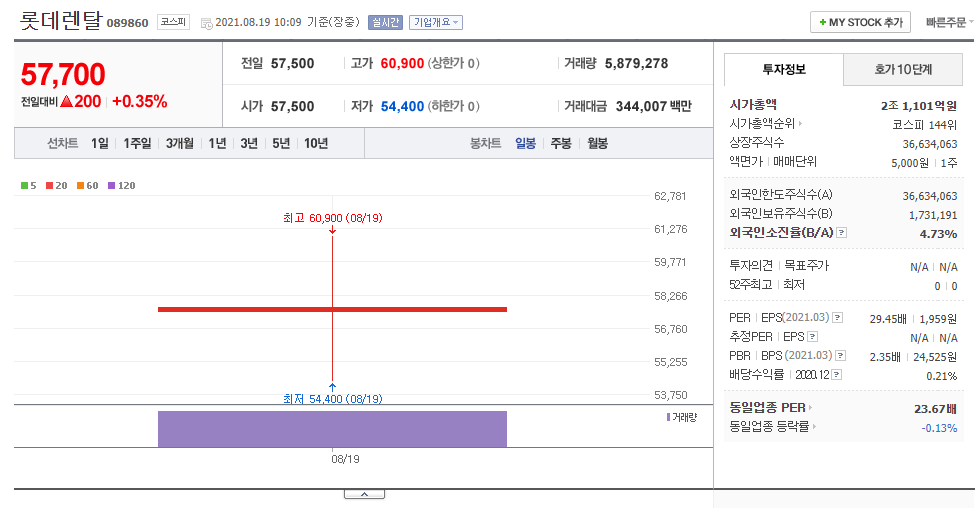Click the 저가 54,400 value
Screen dimensions: 977x508
point(403,107)
